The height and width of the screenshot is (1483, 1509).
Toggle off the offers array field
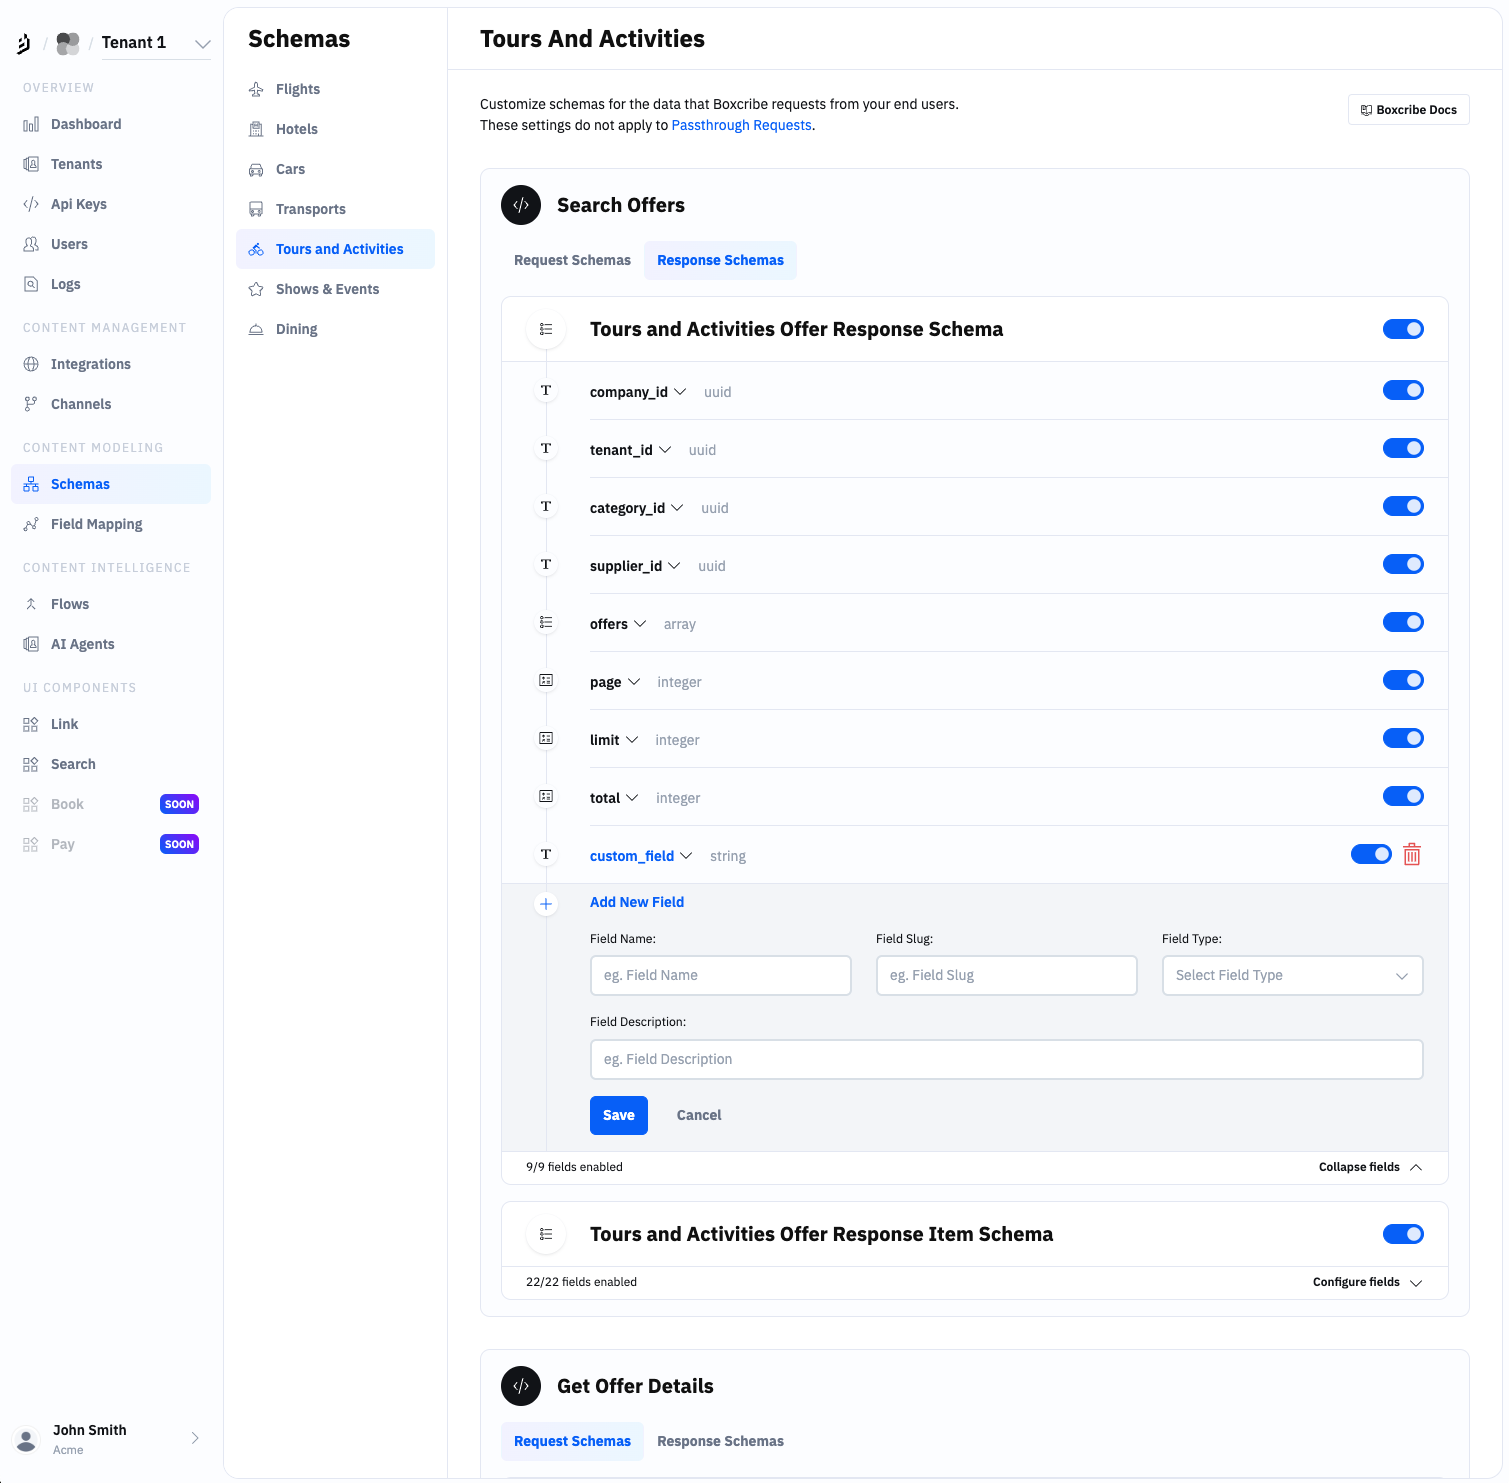point(1402,622)
